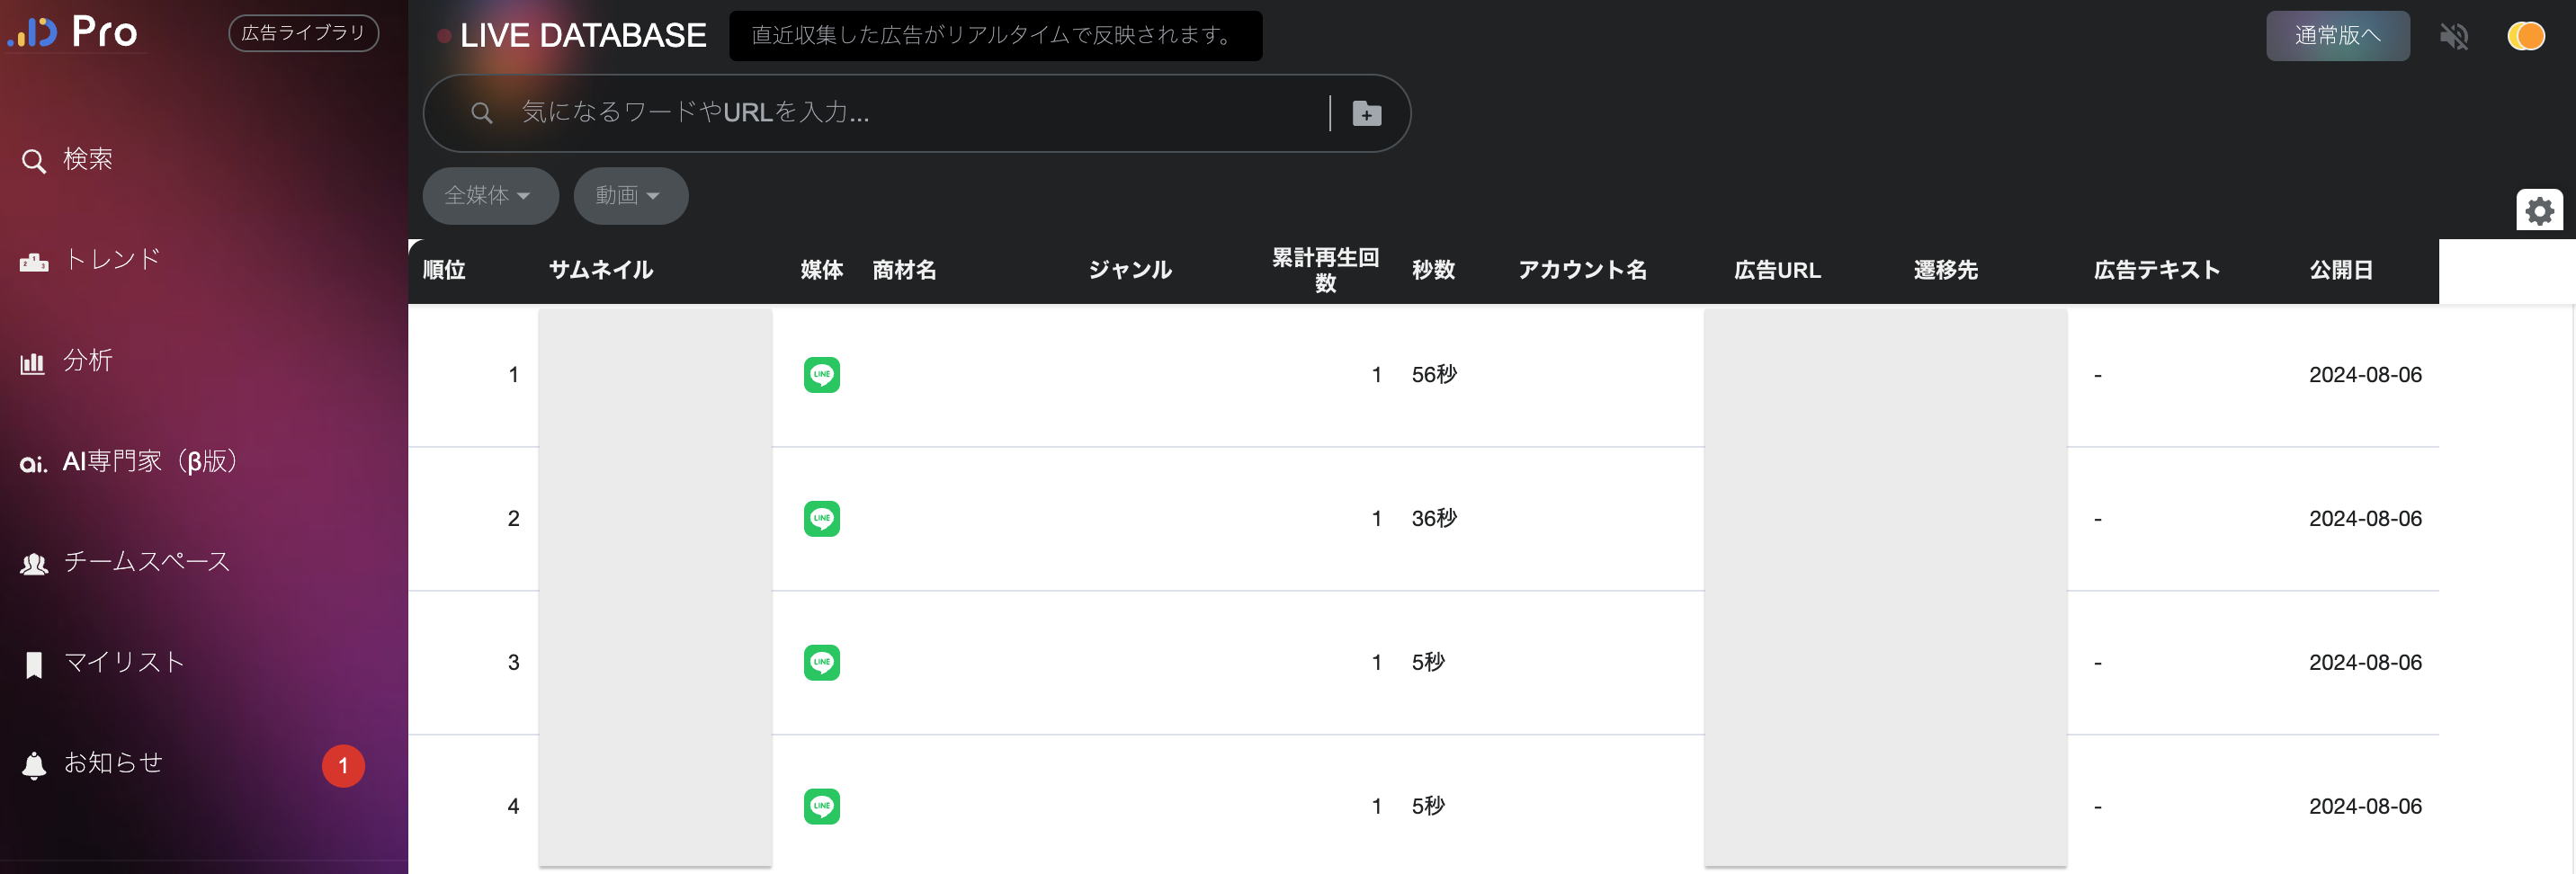Focus the keyword or URL search field
Viewport: 2576px width, 874px height.
pyautogui.click(x=900, y=113)
